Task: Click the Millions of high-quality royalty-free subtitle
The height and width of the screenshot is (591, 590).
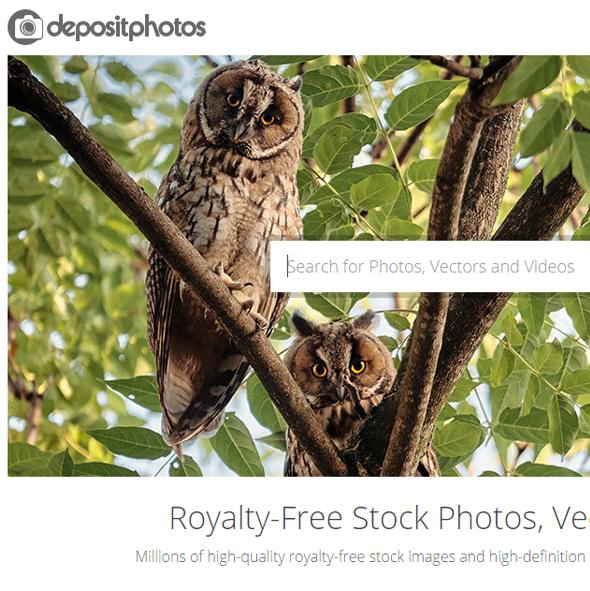Action: [x=362, y=557]
